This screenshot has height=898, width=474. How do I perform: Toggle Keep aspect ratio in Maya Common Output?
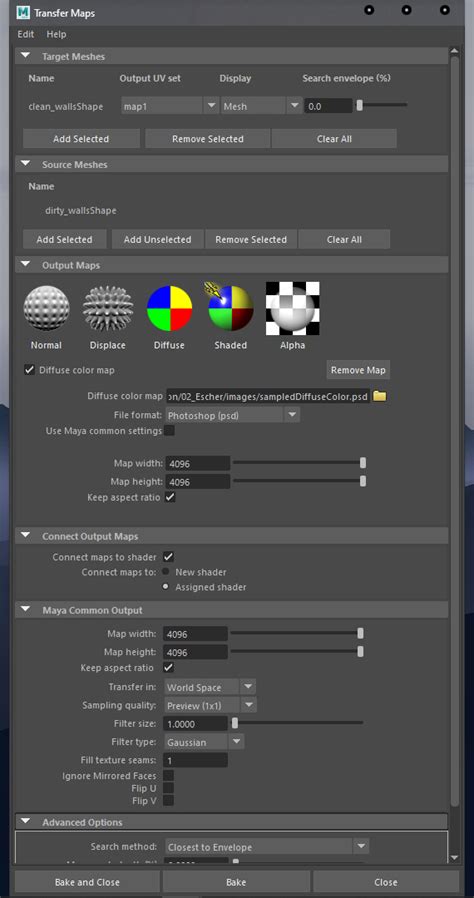(168, 668)
